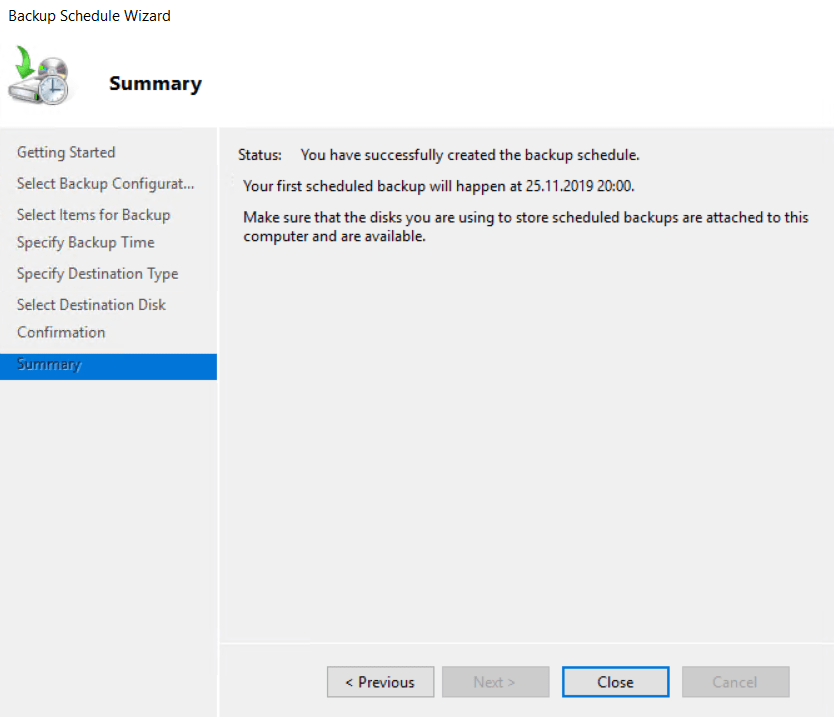Click the backup wizard disk-and-clock icon
This screenshot has width=834, height=717.
click(40, 75)
